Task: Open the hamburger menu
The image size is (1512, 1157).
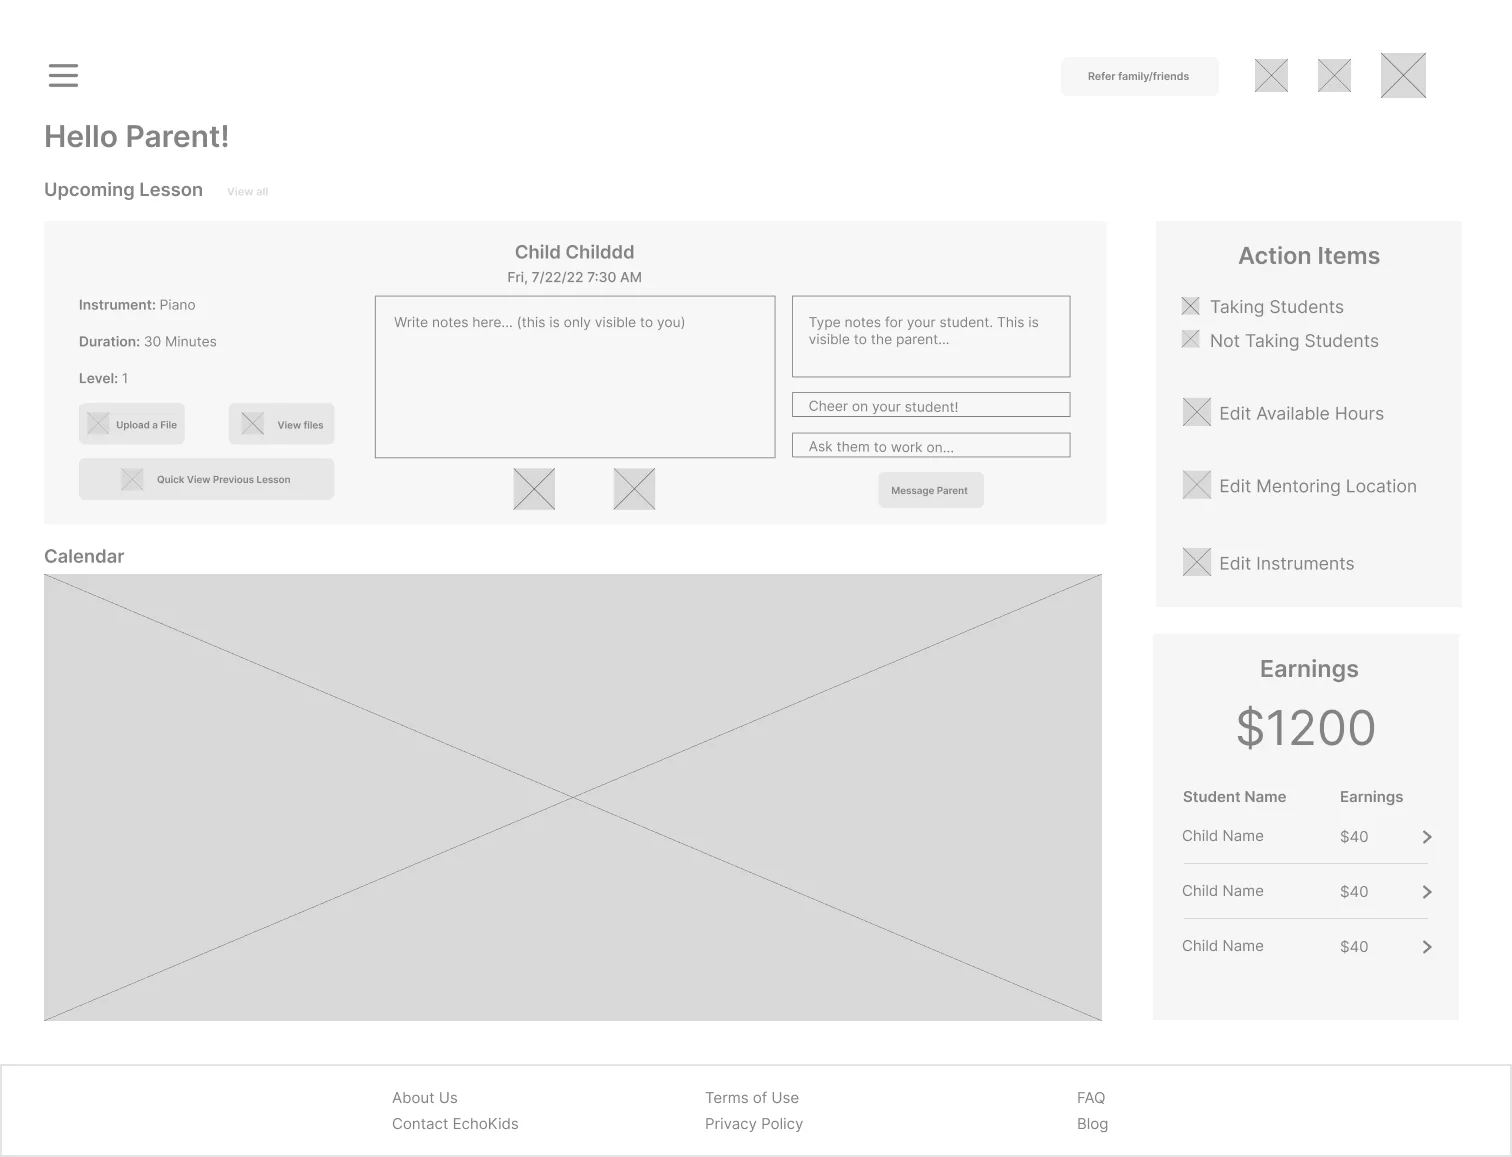Action: [x=63, y=75]
